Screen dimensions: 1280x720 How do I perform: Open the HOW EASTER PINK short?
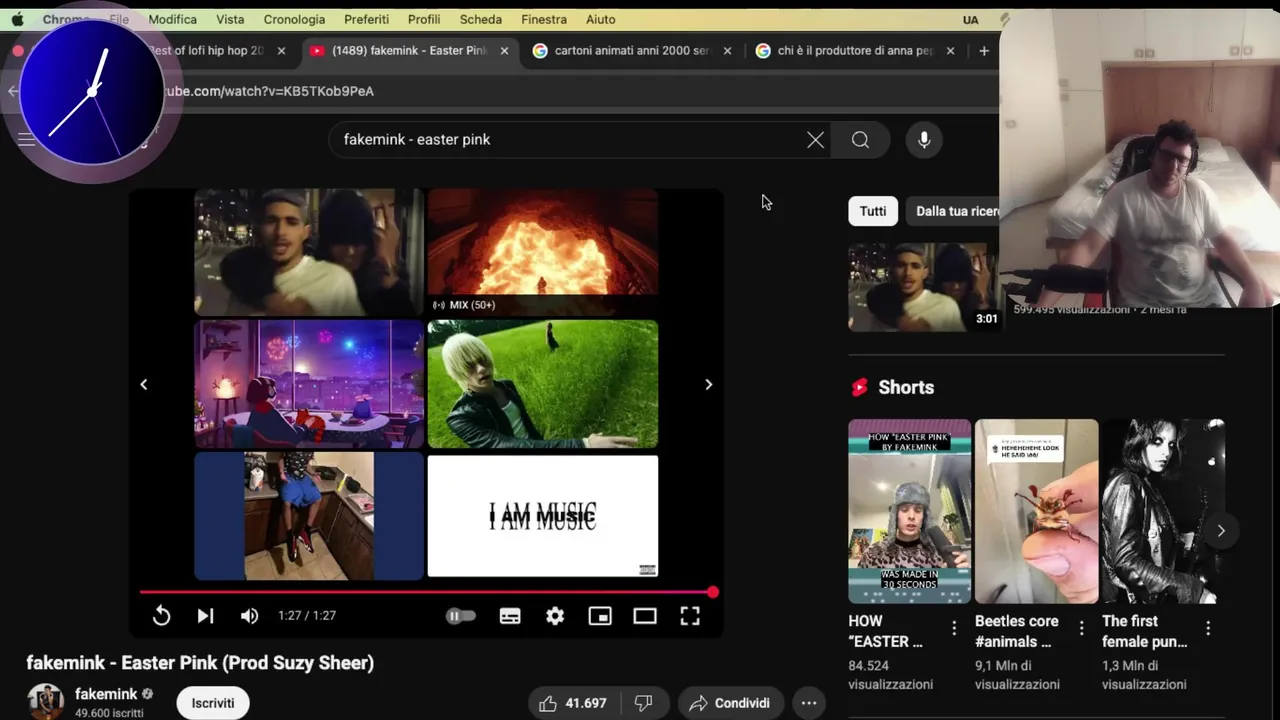tap(909, 511)
